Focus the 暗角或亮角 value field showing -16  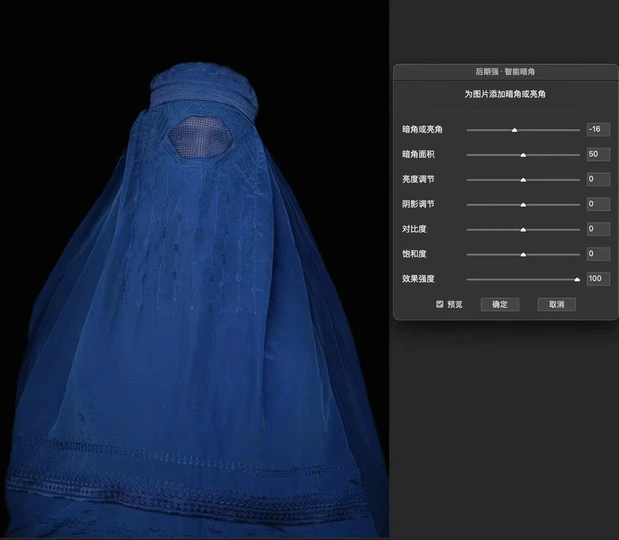(598, 130)
